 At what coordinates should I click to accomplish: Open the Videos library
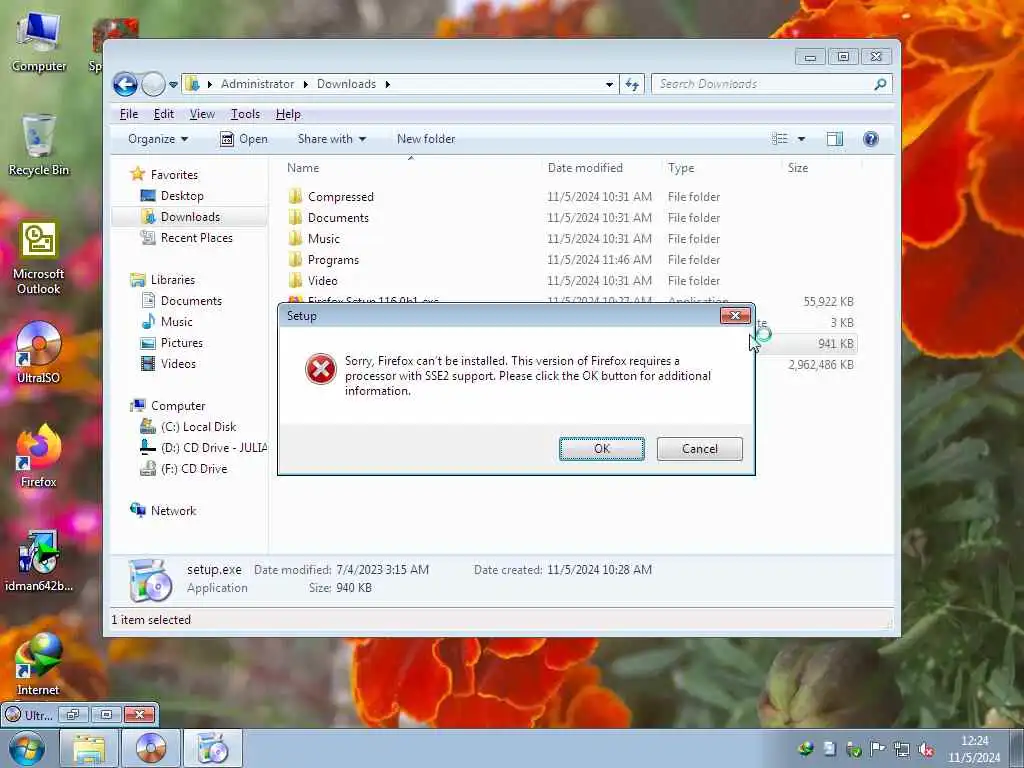(x=168, y=364)
